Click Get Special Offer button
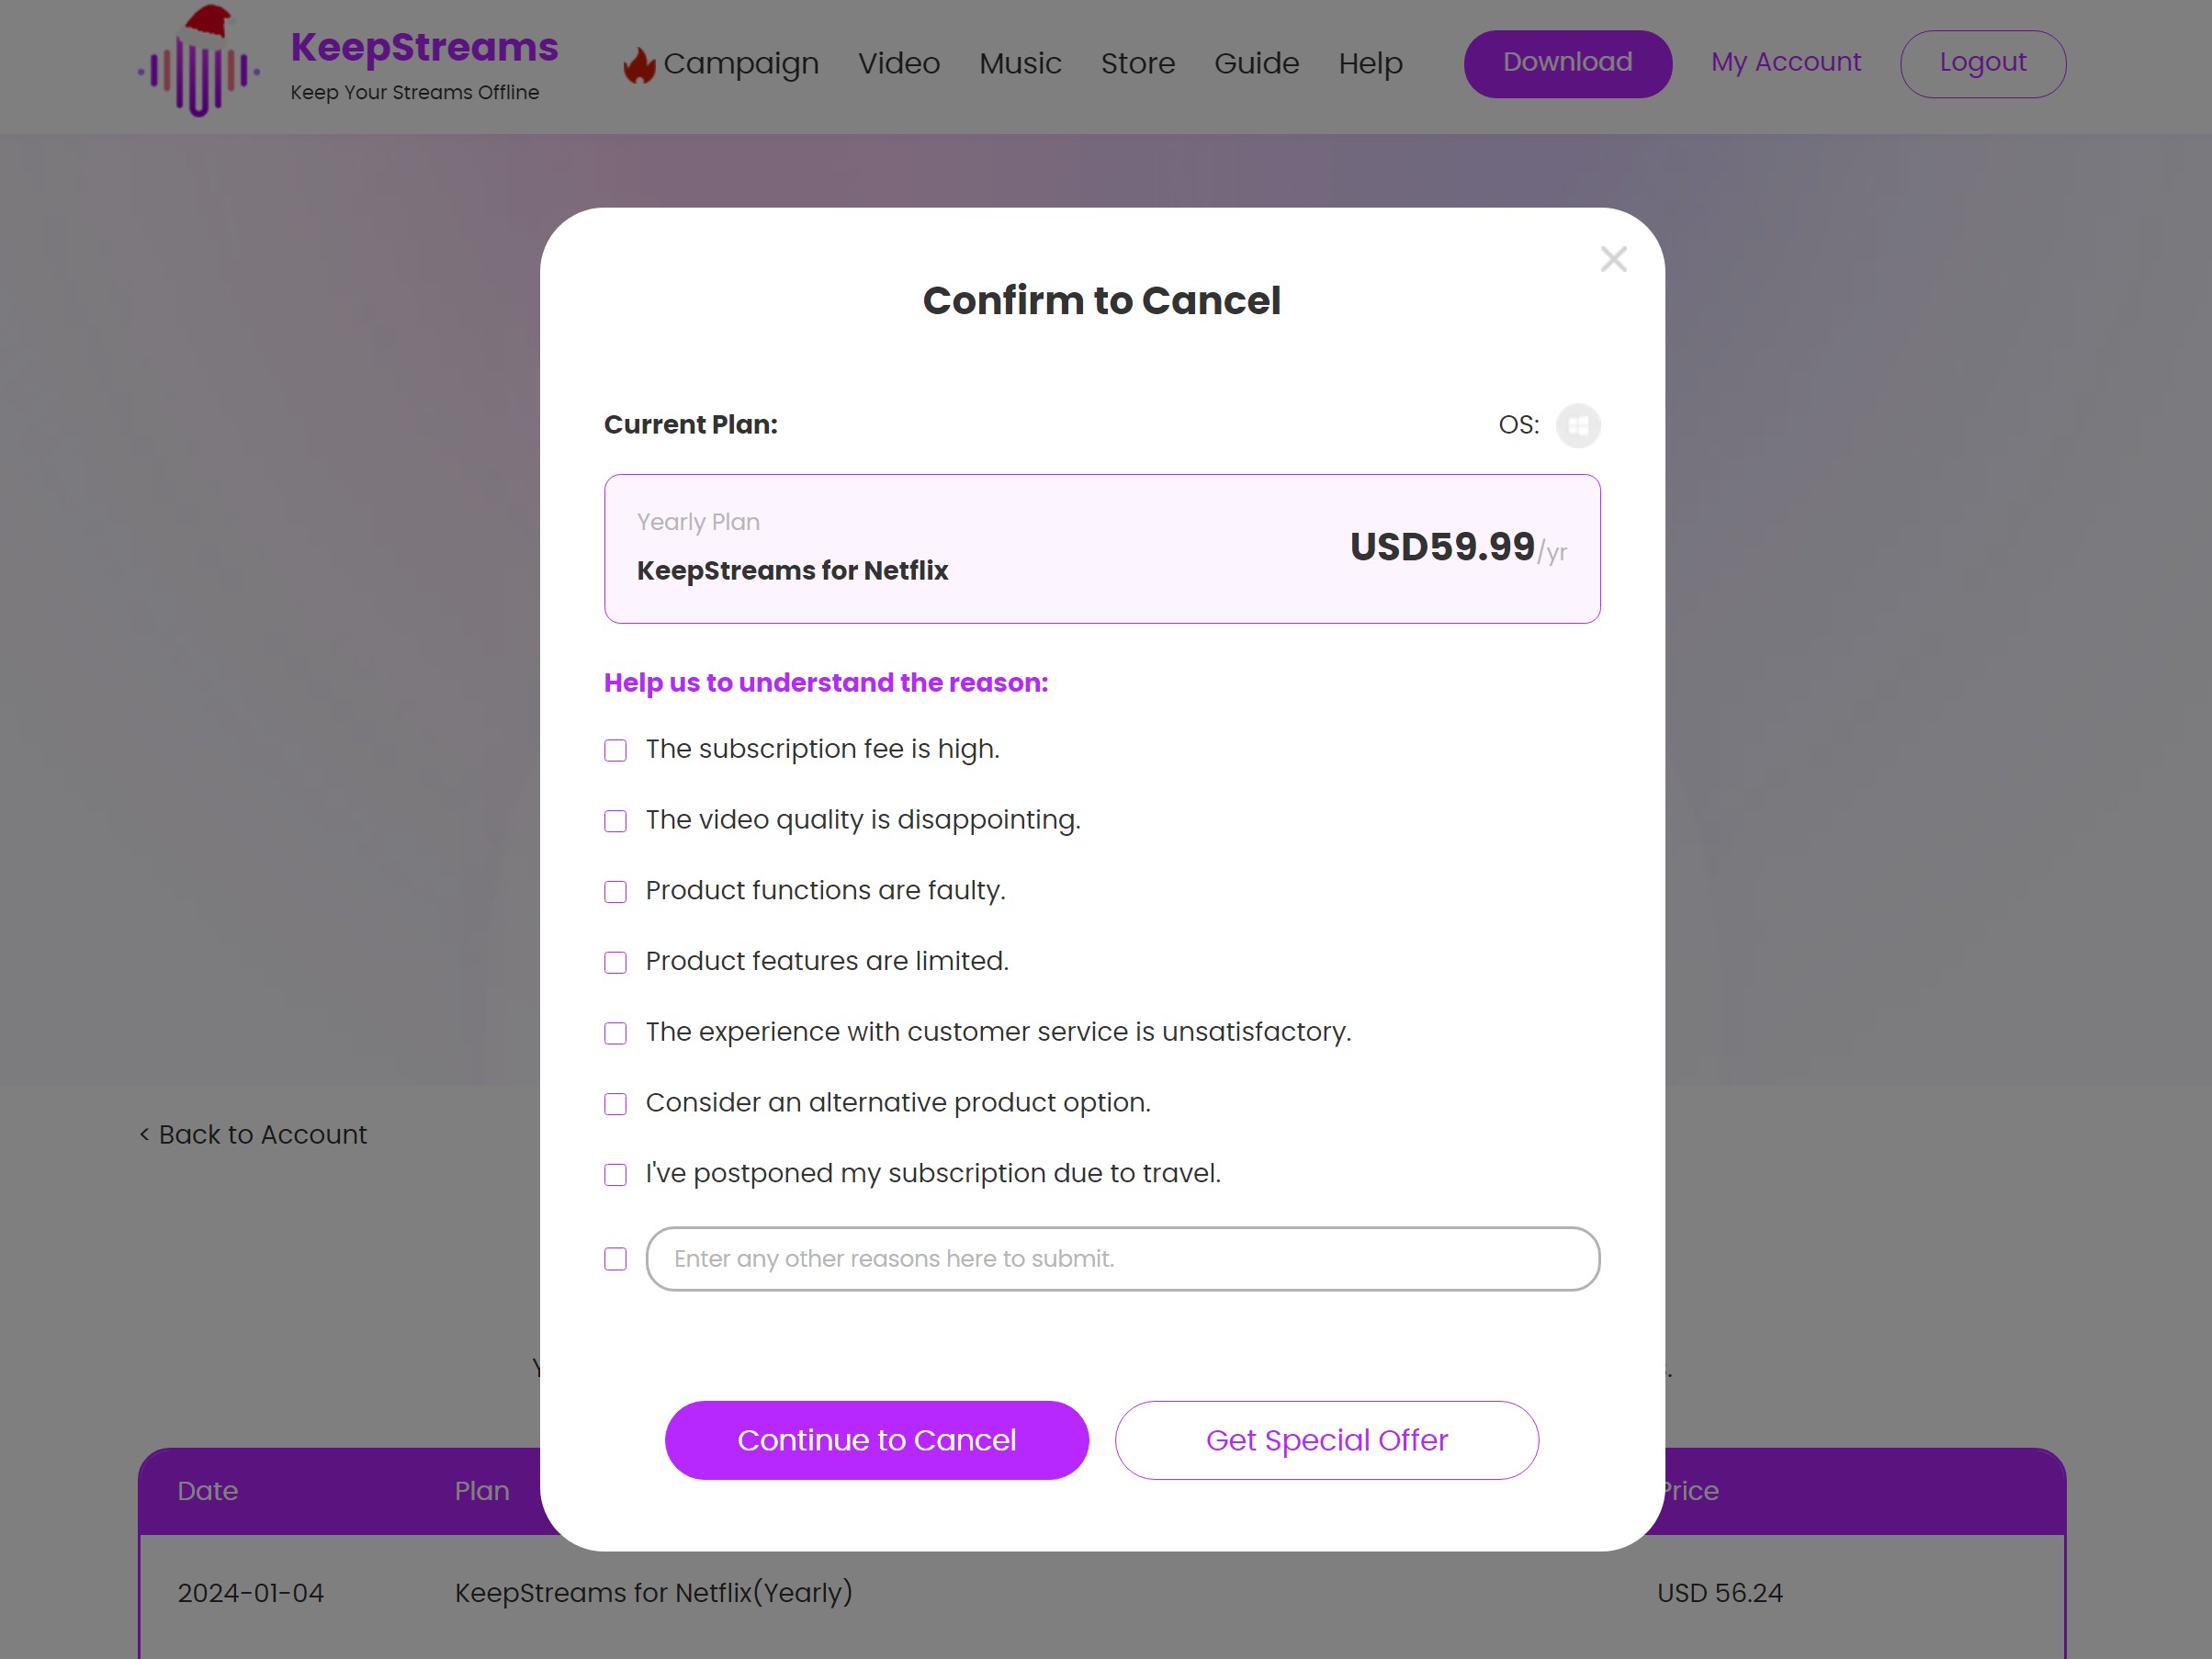The height and width of the screenshot is (1659, 2212). click(x=1327, y=1439)
